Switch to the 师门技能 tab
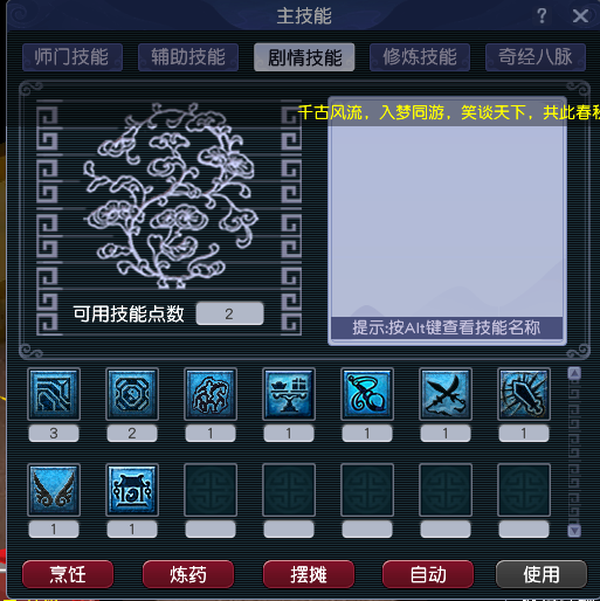 pos(72,57)
